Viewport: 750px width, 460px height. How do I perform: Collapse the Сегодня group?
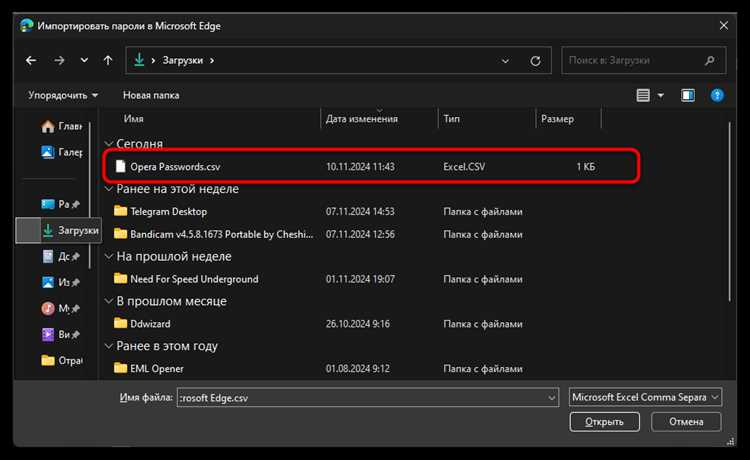point(109,143)
